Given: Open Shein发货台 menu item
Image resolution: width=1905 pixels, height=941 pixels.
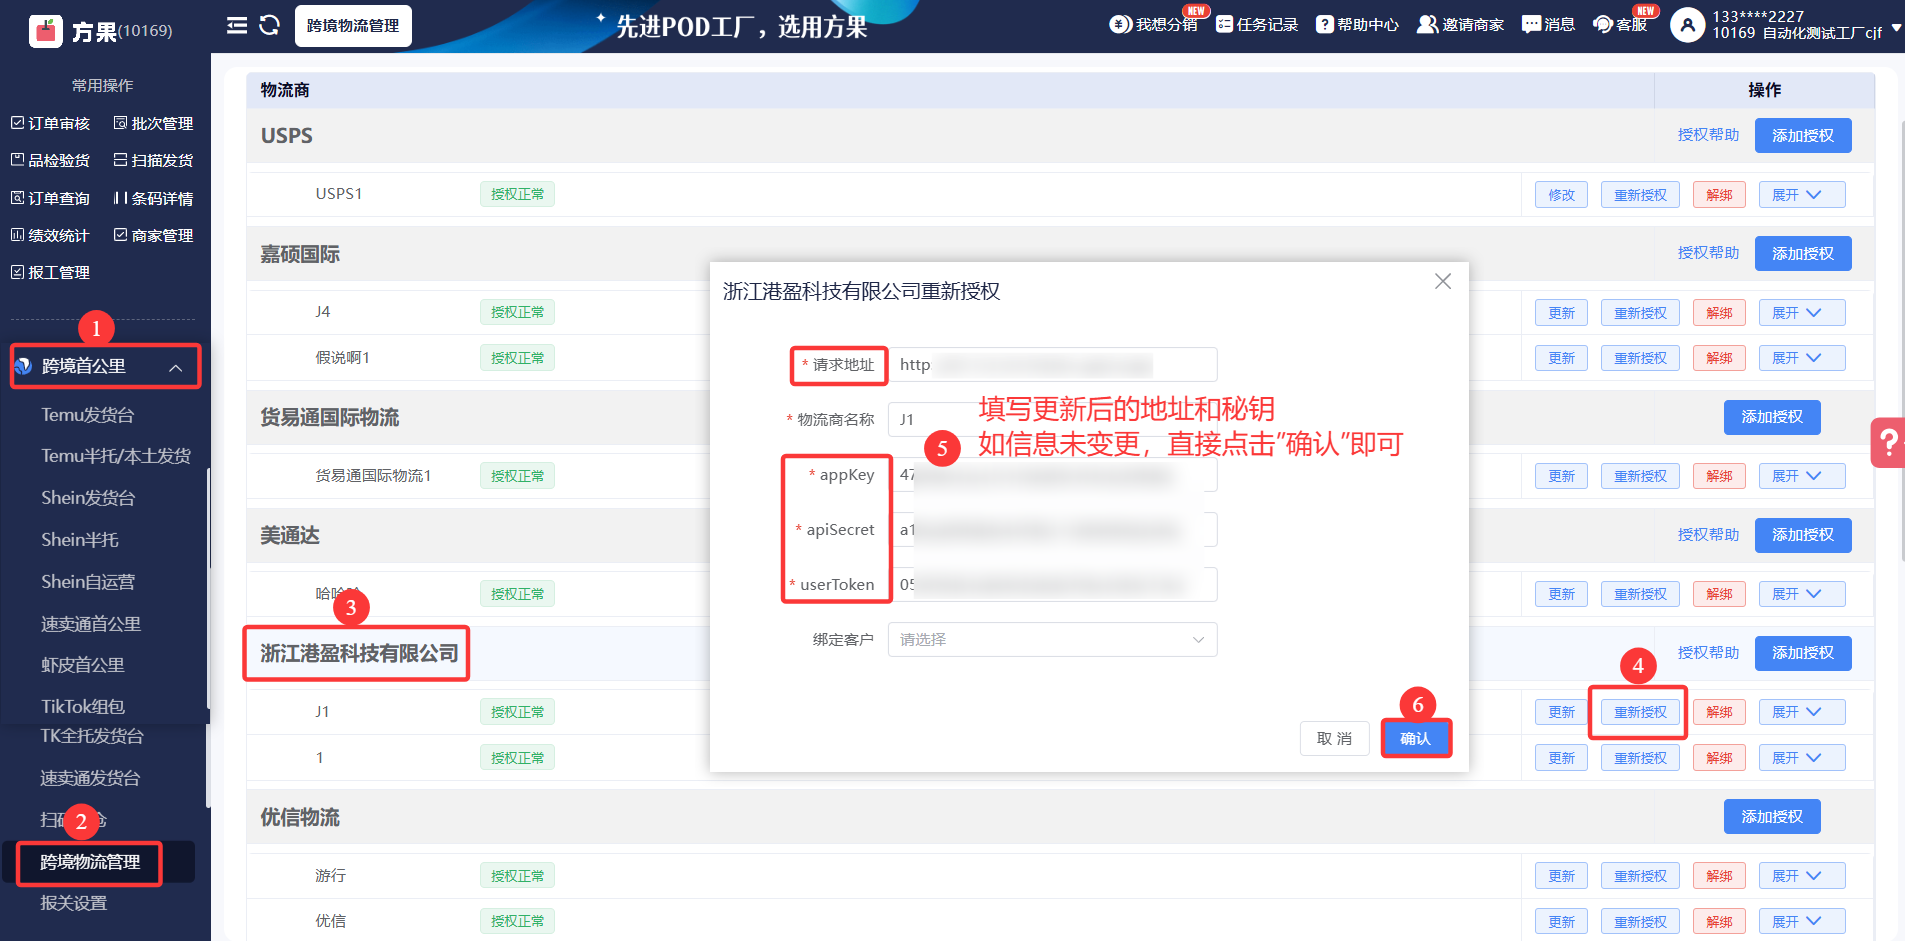Looking at the screenshot, I should tap(88, 498).
